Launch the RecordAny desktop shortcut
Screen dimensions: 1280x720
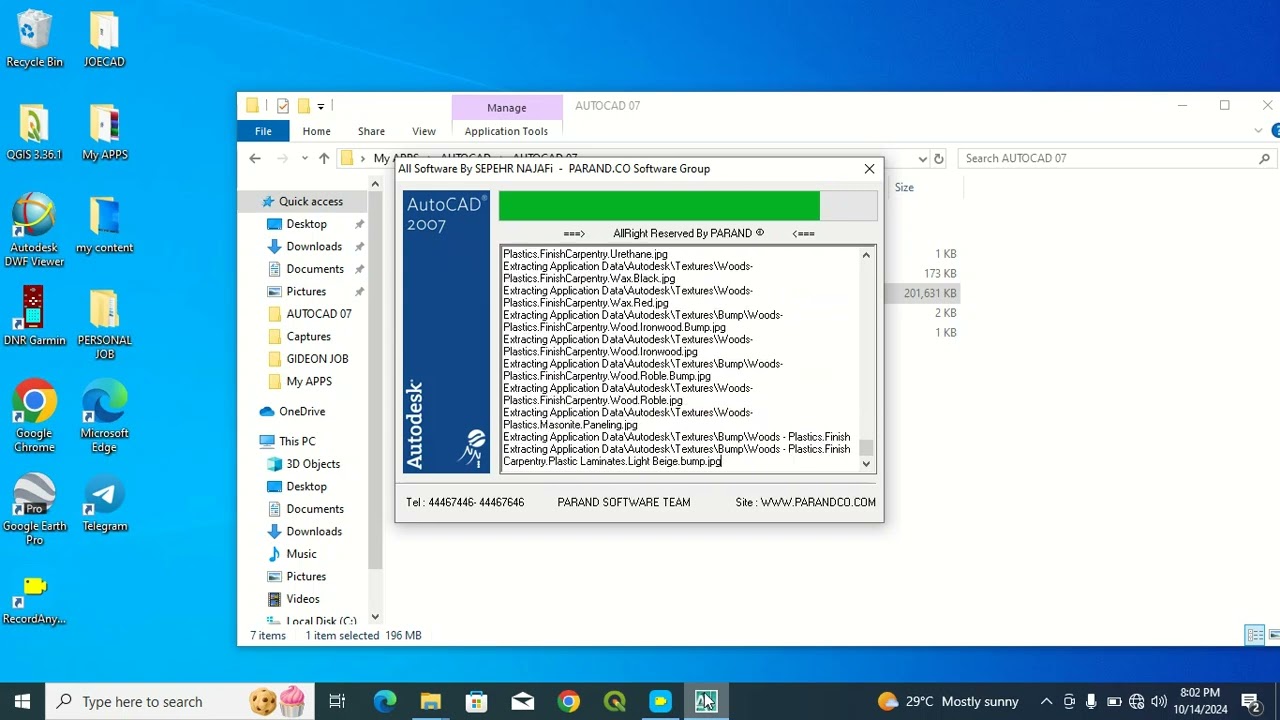coord(34,598)
